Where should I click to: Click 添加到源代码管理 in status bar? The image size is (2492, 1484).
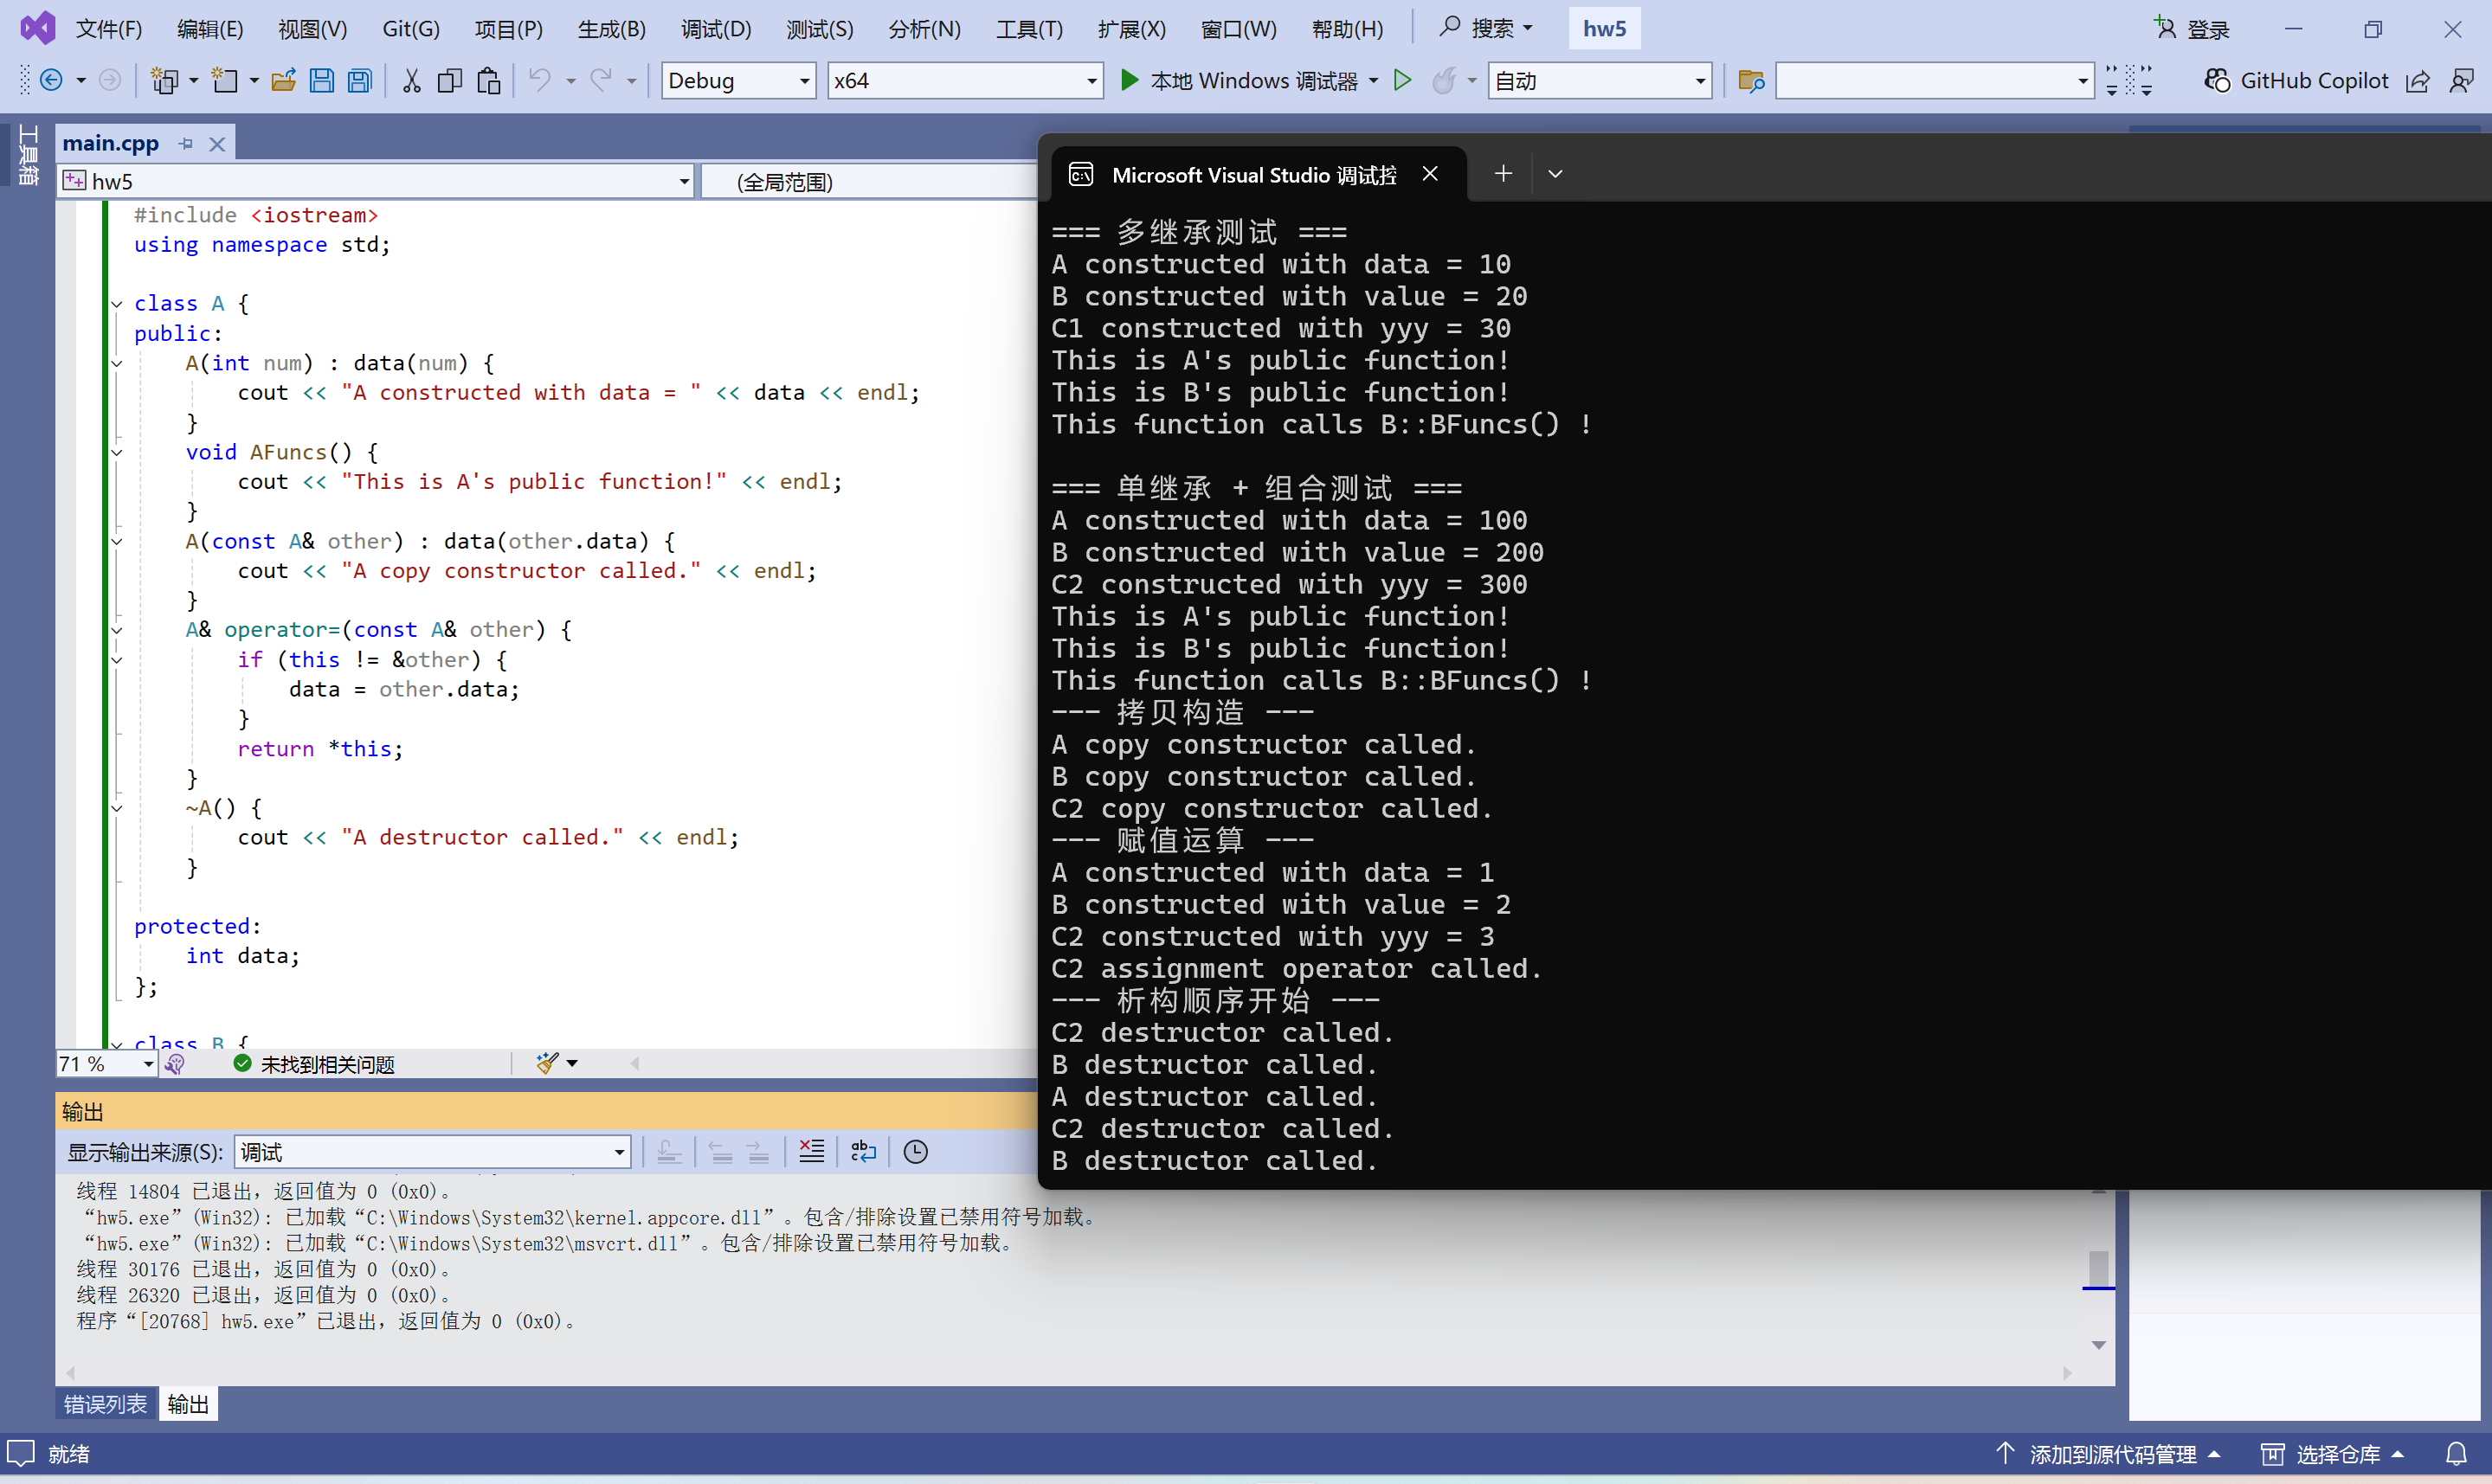pyautogui.click(x=2111, y=1454)
